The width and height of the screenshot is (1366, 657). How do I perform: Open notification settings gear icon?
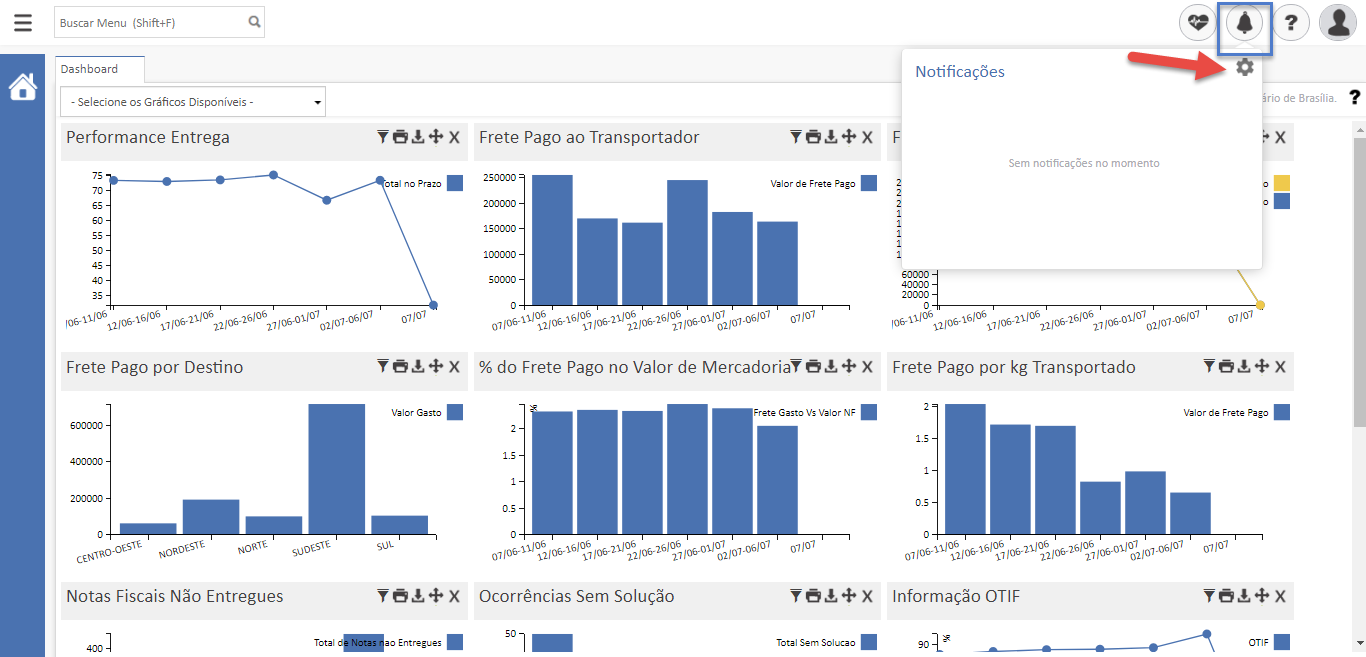pyautogui.click(x=1244, y=67)
